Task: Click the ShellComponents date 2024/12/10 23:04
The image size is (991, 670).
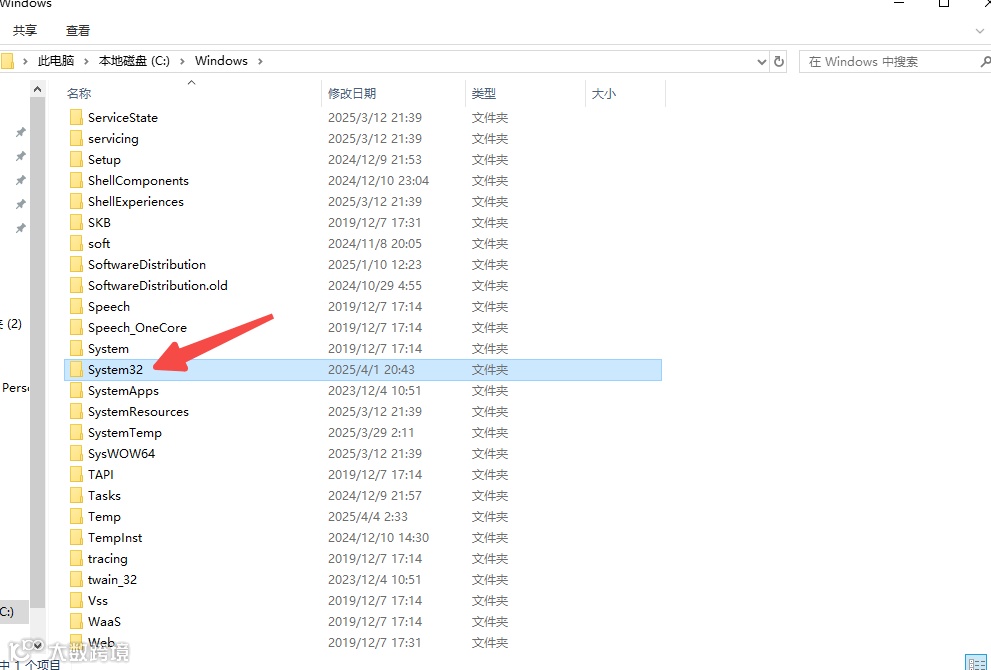Action: [x=378, y=181]
